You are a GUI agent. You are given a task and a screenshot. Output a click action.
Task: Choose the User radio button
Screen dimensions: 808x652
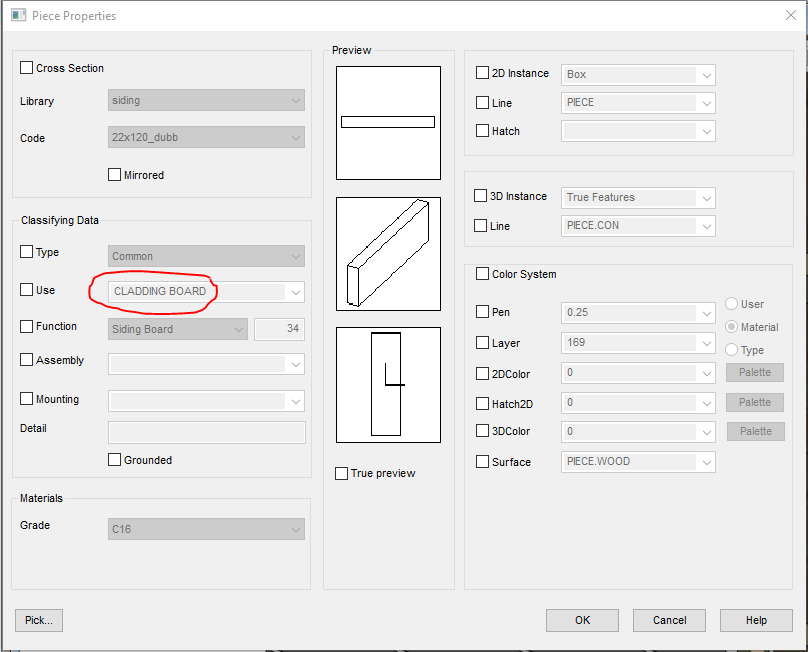click(732, 304)
